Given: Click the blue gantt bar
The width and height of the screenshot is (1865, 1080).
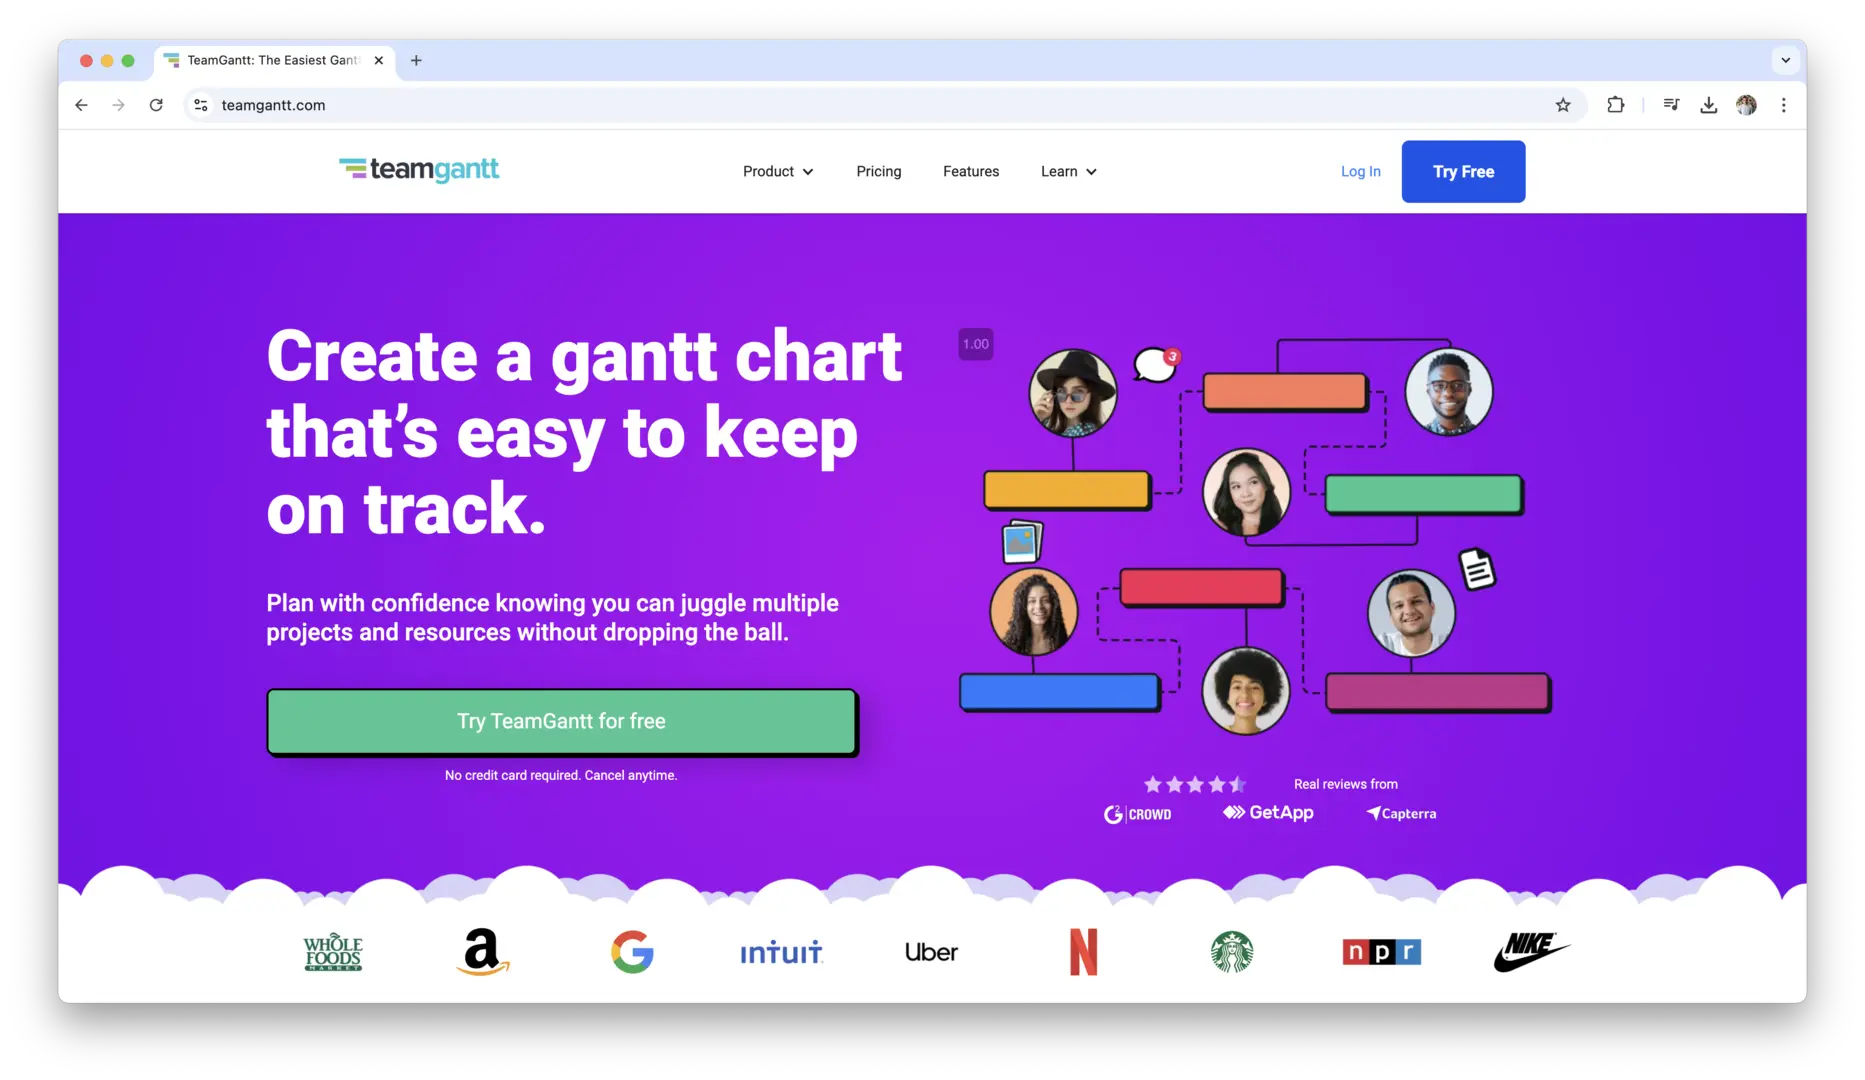Looking at the screenshot, I should (1059, 692).
